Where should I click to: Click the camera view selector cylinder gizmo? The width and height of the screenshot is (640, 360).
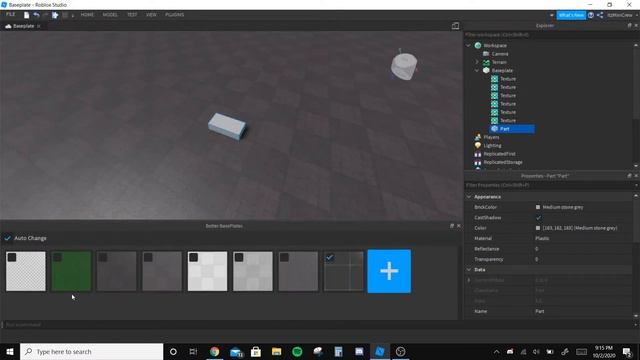(404, 65)
